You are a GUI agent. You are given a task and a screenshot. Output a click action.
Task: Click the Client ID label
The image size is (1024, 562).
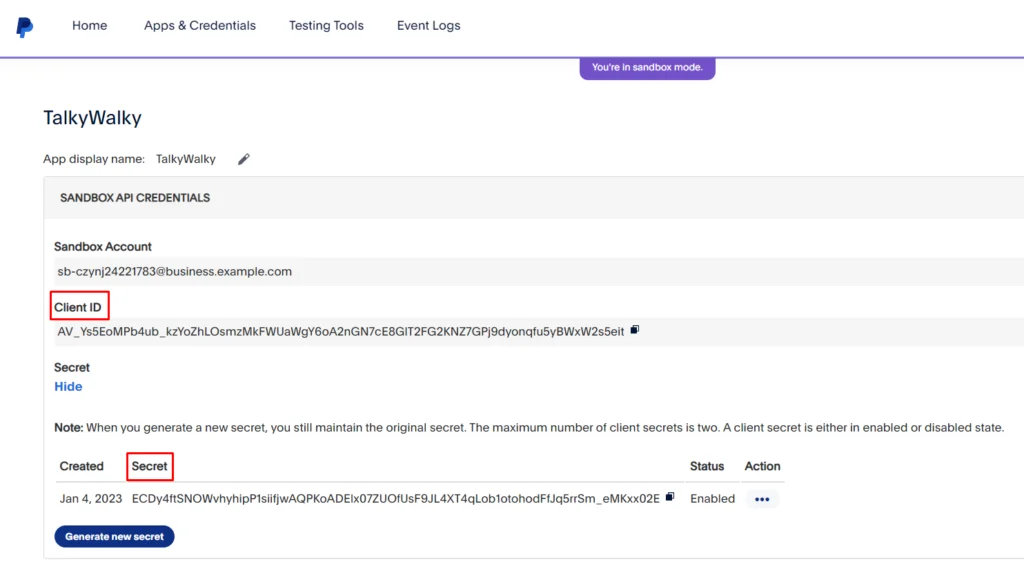point(78,307)
